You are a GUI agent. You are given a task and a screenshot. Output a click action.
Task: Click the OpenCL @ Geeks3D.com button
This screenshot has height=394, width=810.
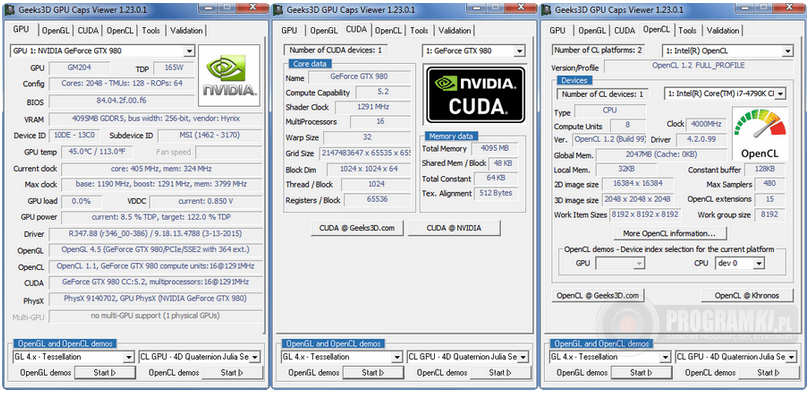click(x=598, y=295)
